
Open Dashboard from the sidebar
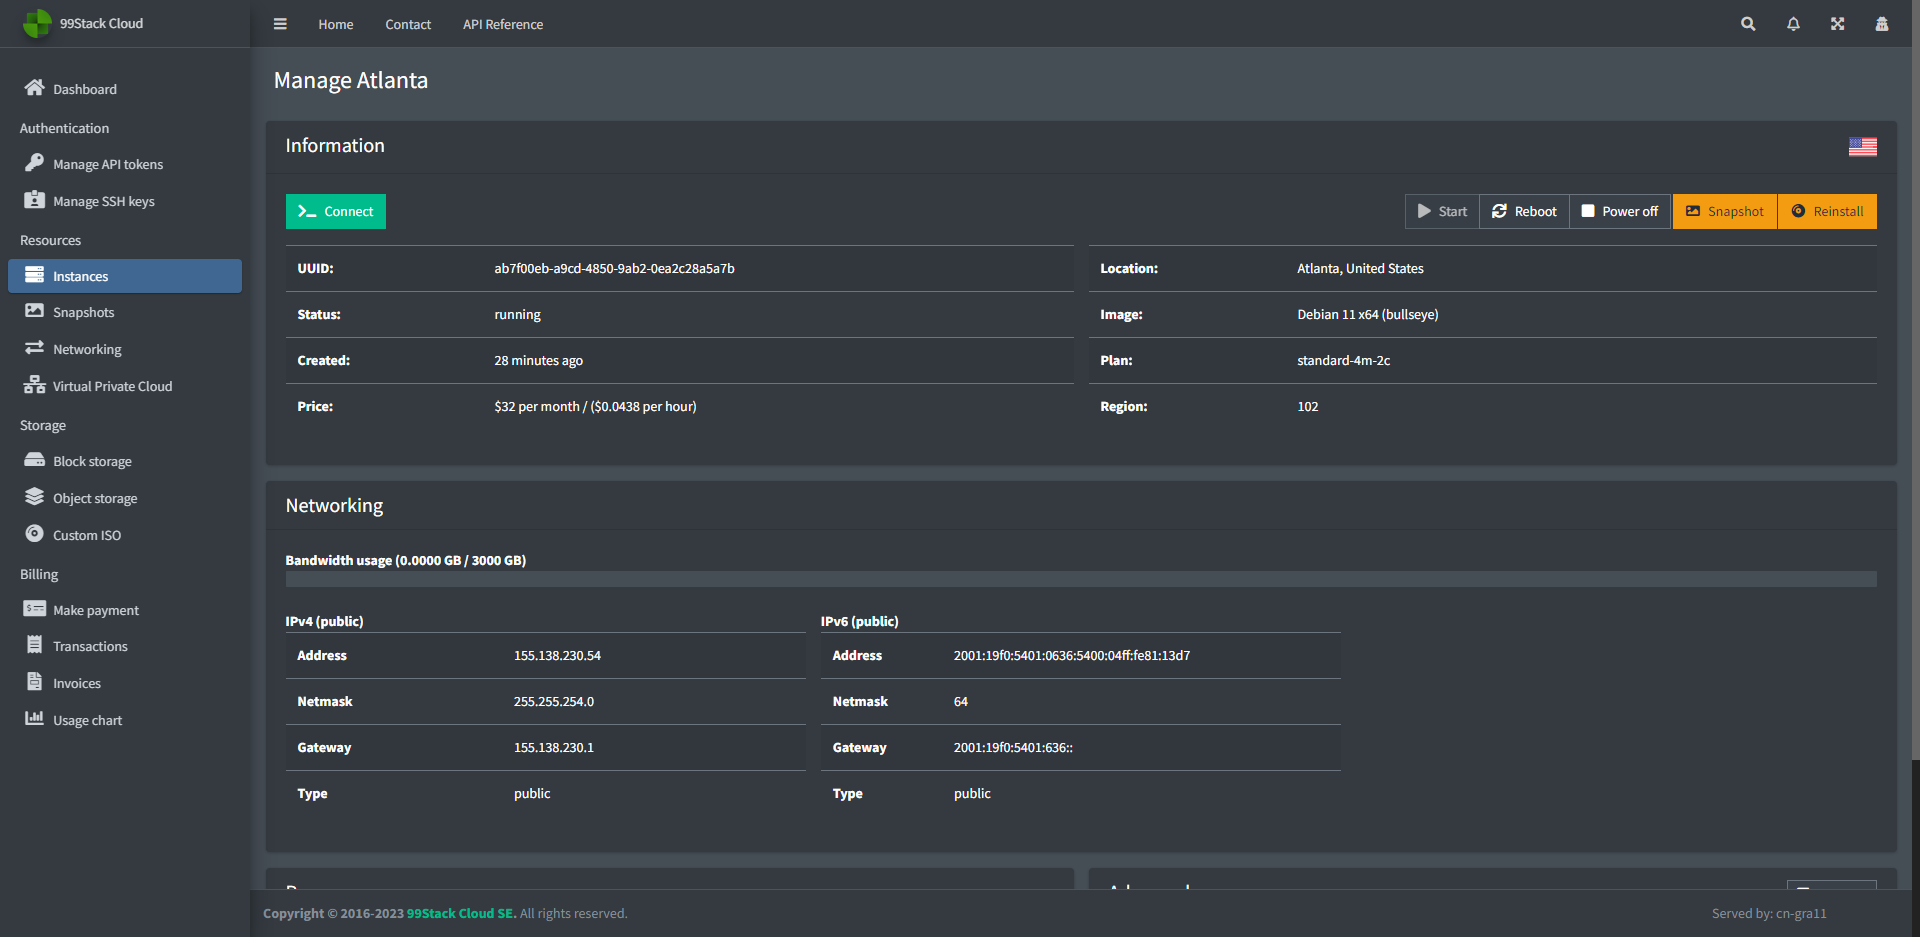click(x=125, y=89)
